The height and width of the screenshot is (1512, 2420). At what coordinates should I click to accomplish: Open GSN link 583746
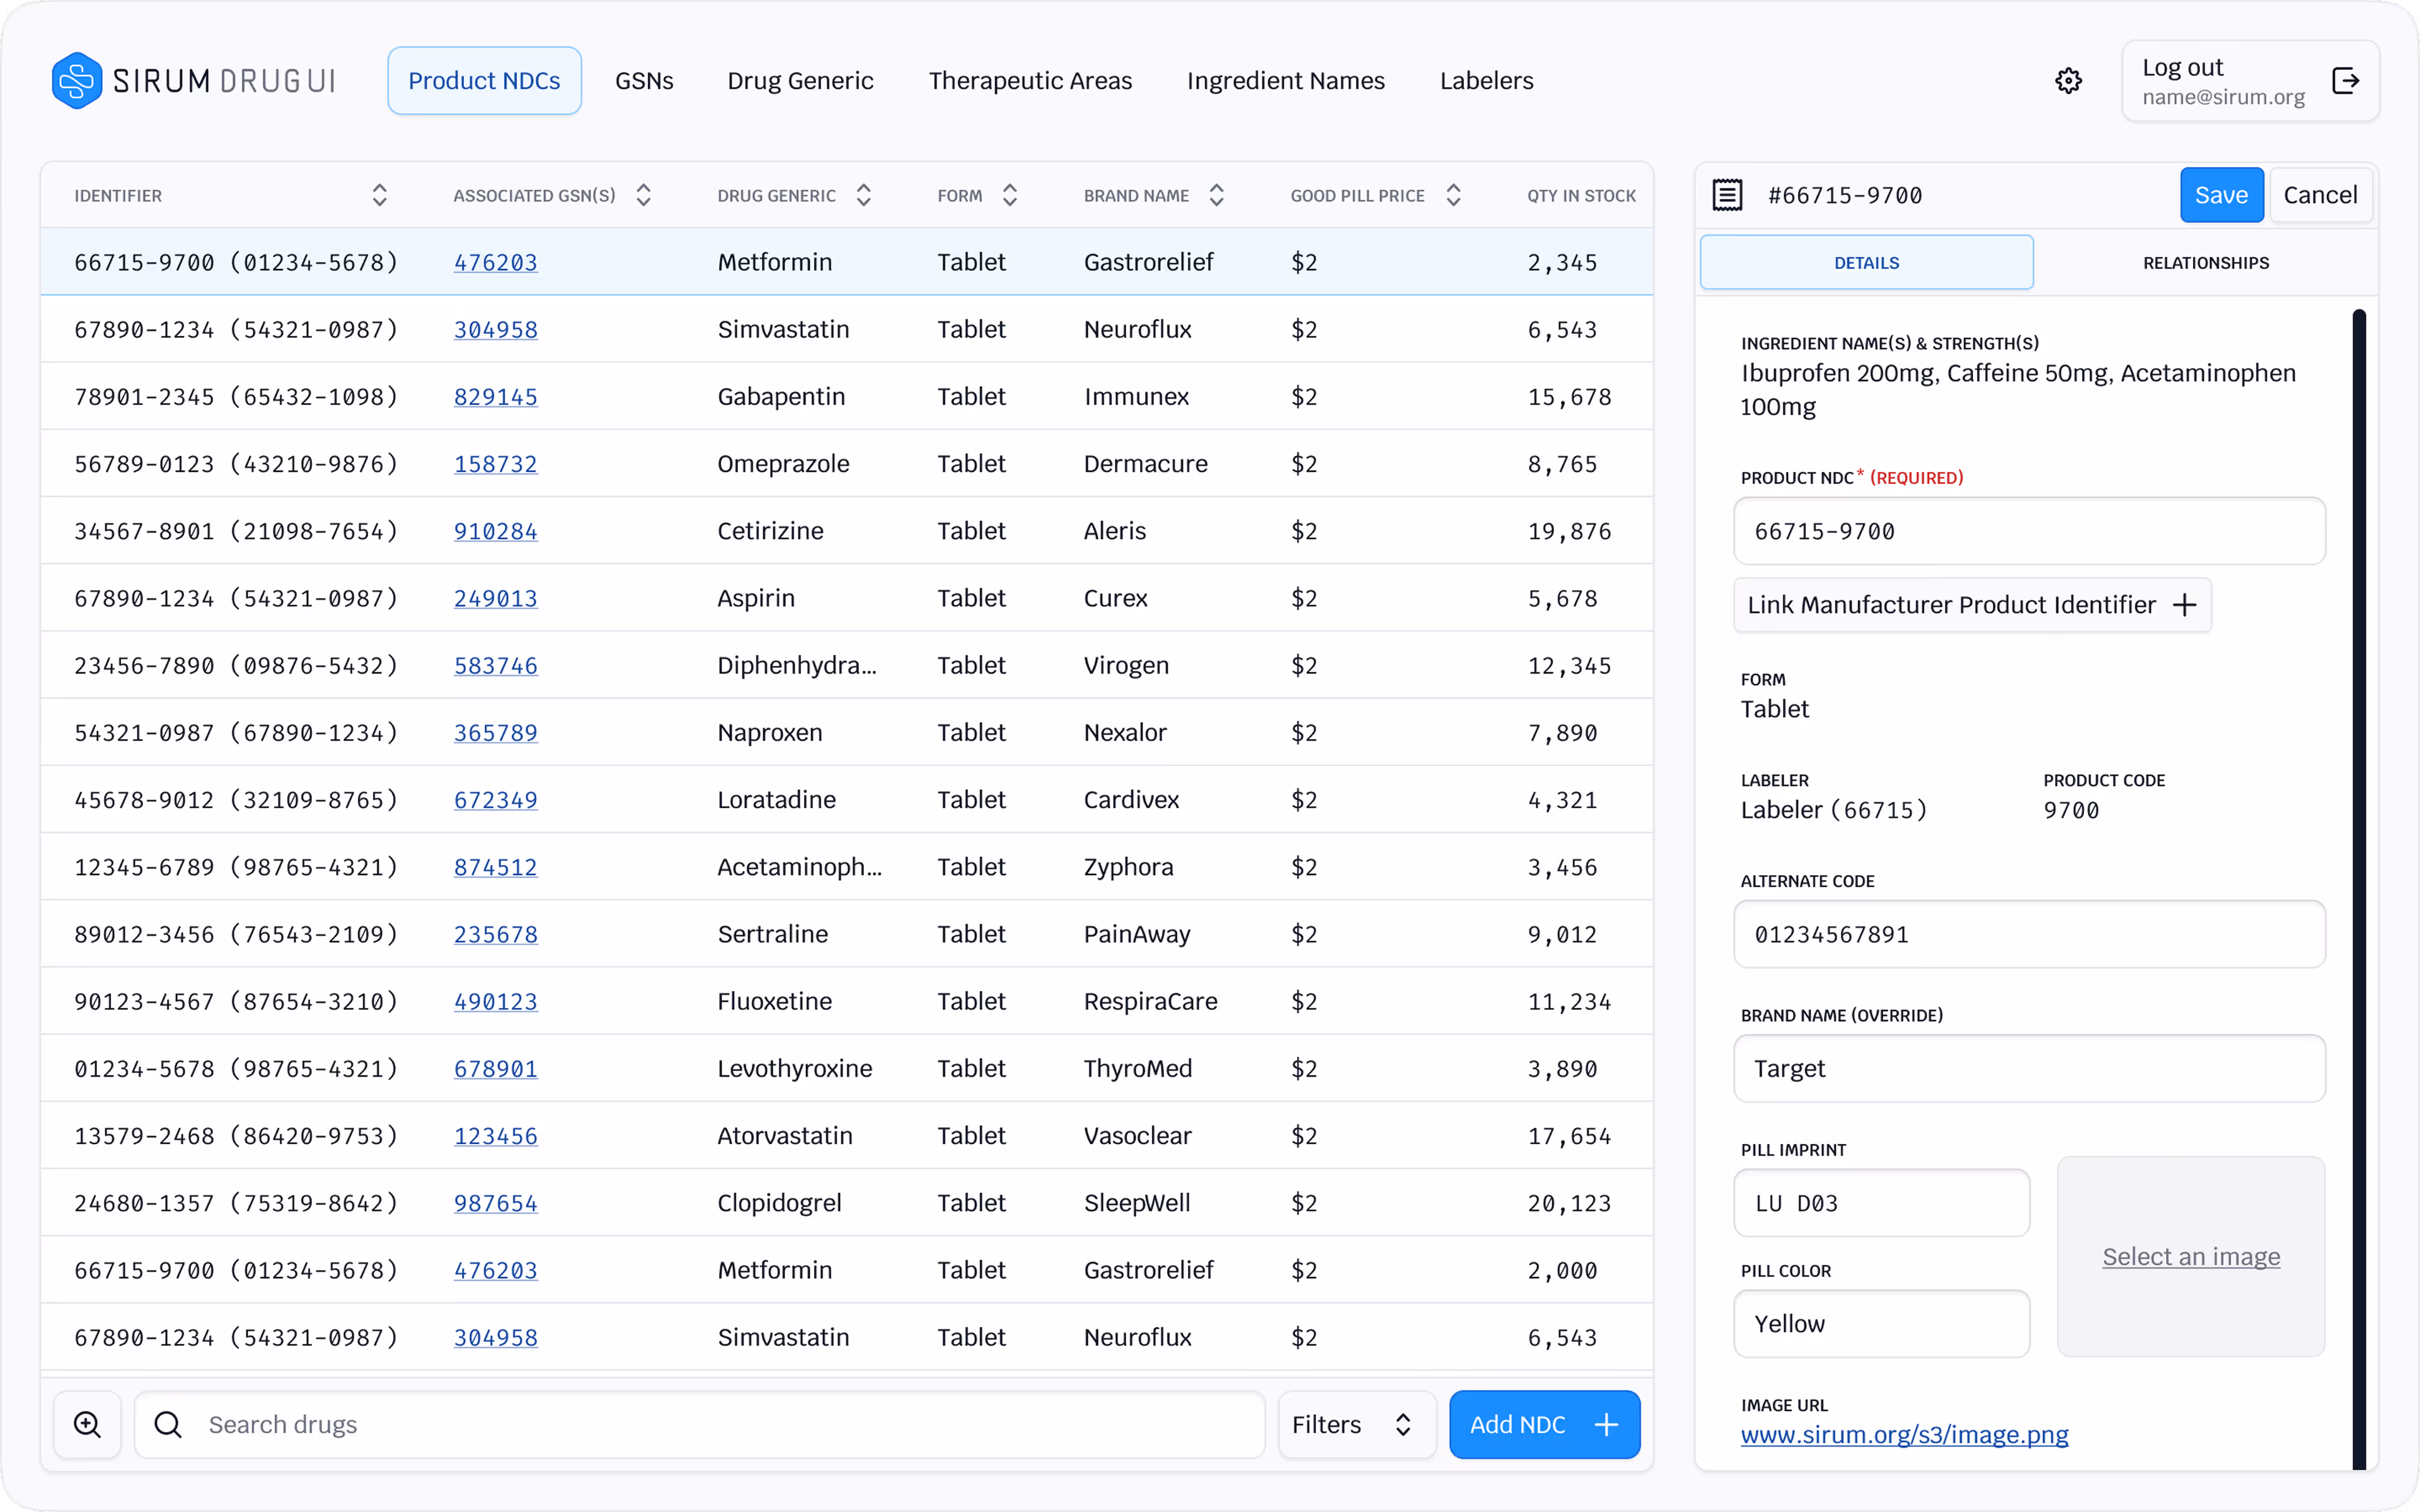(x=496, y=665)
